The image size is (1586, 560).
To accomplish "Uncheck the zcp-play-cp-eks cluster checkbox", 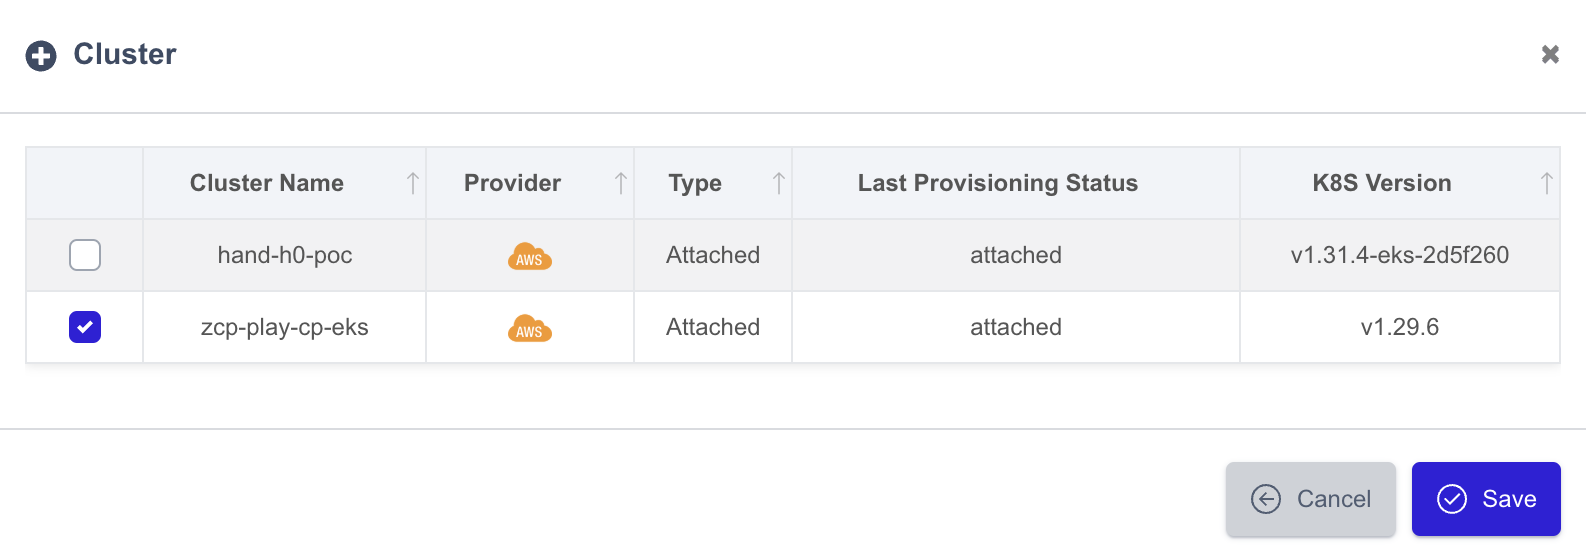I will click(x=85, y=327).
